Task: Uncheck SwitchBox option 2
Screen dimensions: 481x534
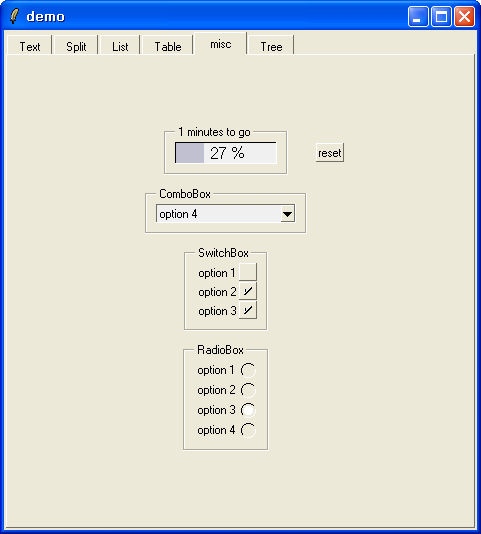Action: coord(248,291)
